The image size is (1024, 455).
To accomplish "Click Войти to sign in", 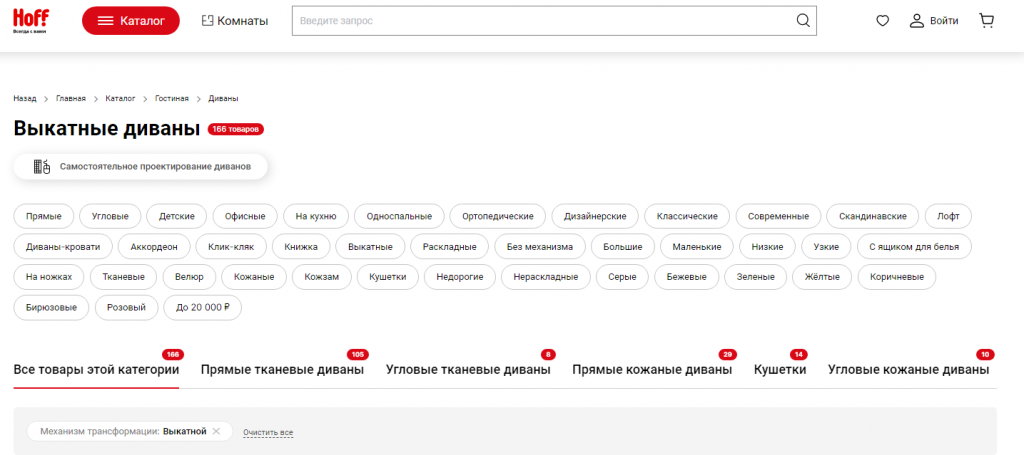I will [935, 21].
